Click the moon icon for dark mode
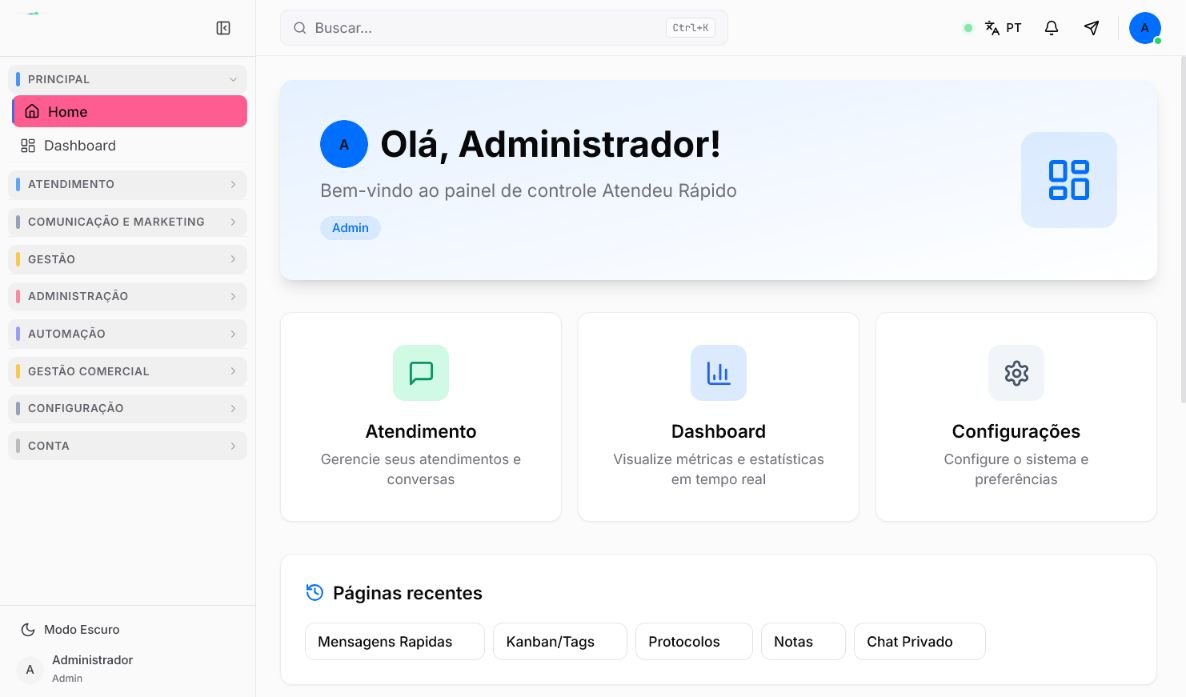 coord(28,630)
